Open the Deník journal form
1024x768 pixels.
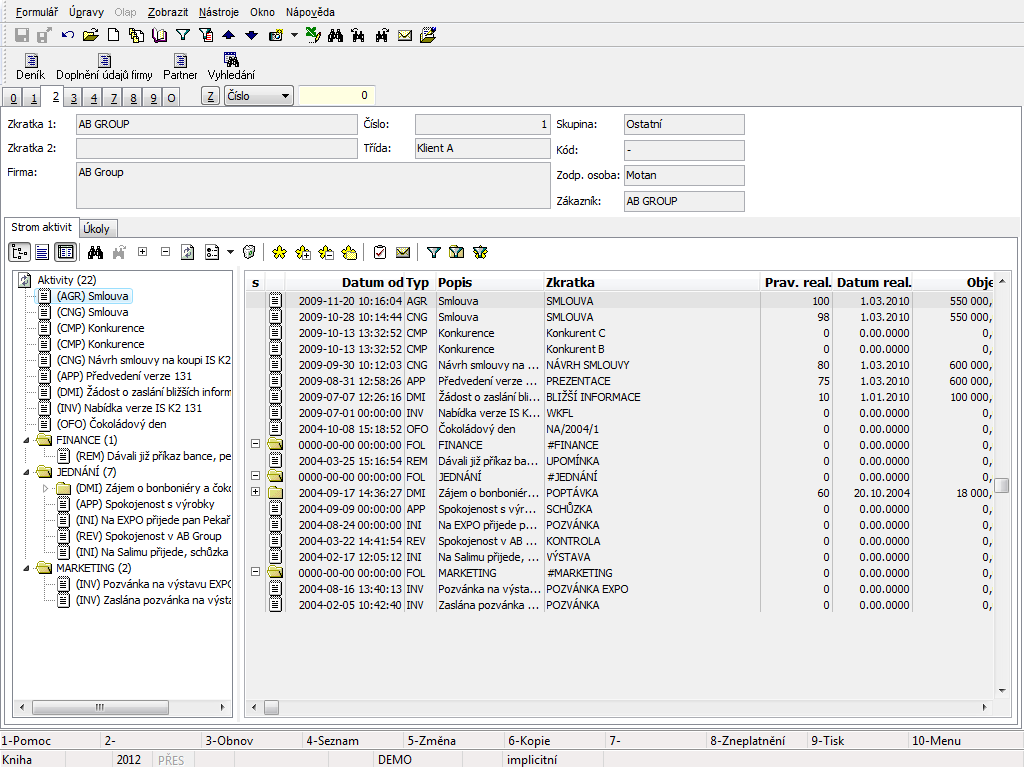point(30,66)
